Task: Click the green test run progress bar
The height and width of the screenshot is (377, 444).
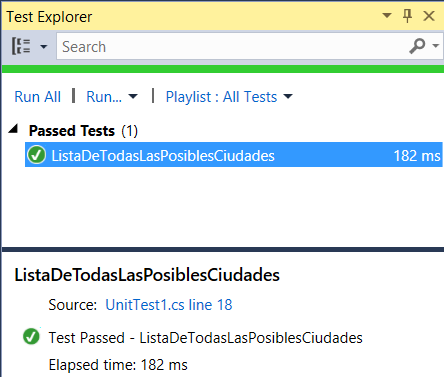Action: (223, 69)
